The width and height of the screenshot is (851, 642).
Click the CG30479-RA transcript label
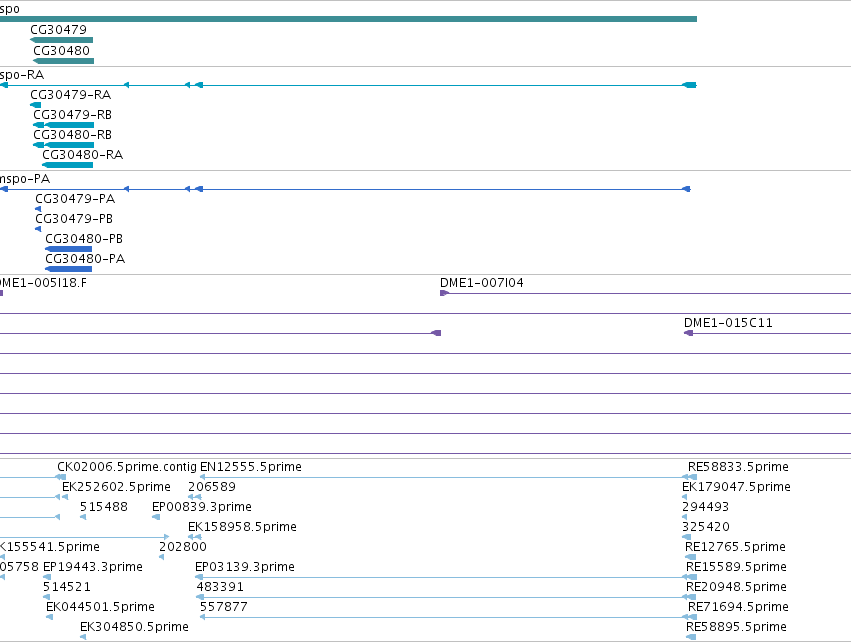pos(71,95)
